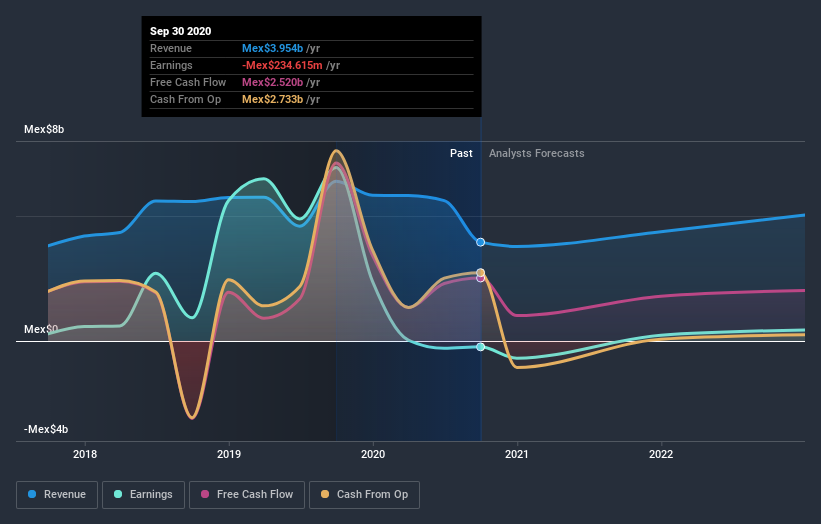Click the 2022 x-axis label
This screenshot has width=821, height=524.
click(661, 454)
